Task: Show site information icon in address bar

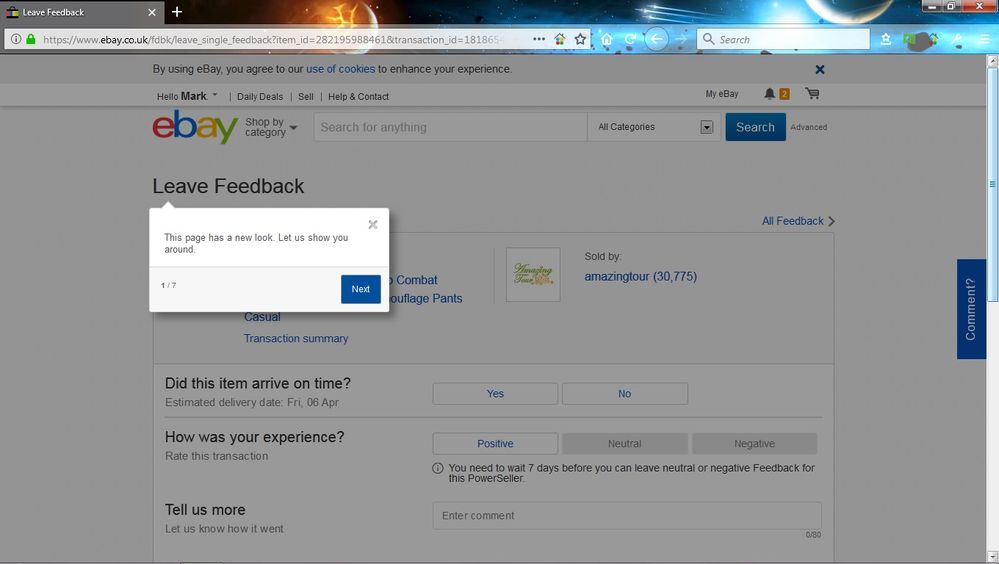Action: pyautogui.click(x=16, y=39)
